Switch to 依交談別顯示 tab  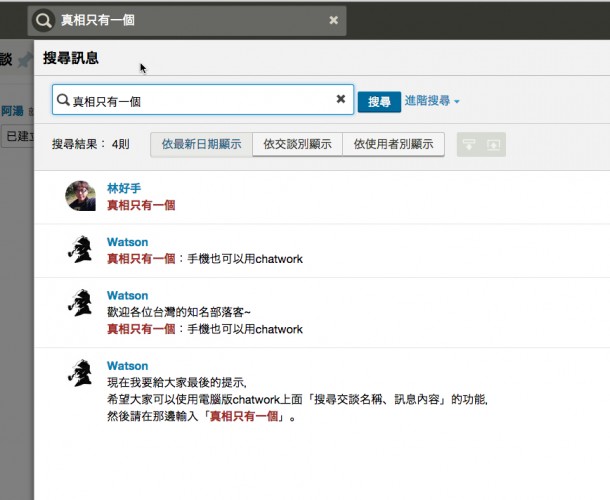click(x=297, y=144)
